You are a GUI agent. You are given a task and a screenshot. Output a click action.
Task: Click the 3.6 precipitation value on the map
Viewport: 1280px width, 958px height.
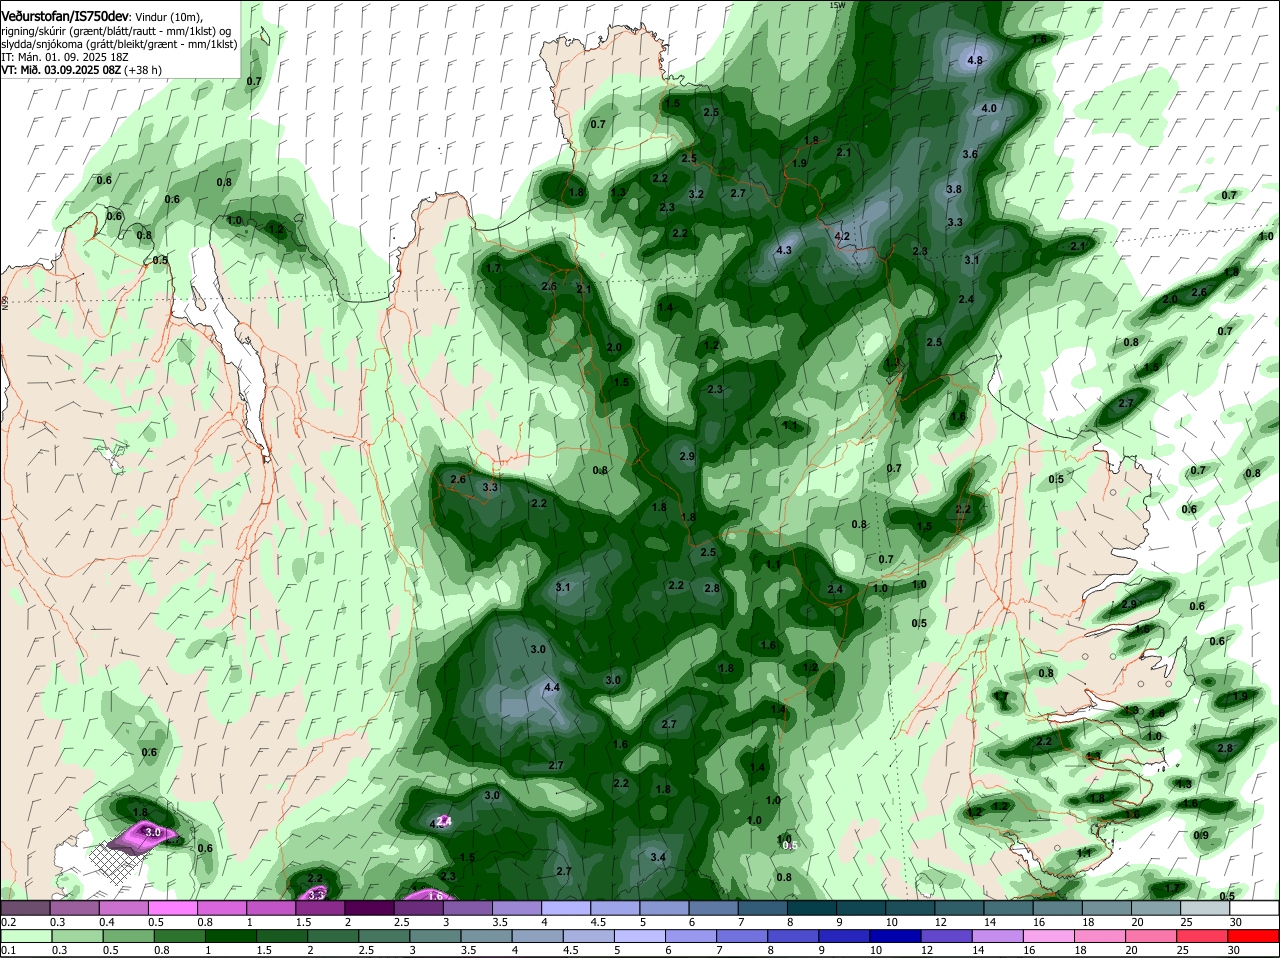tap(969, 154)
